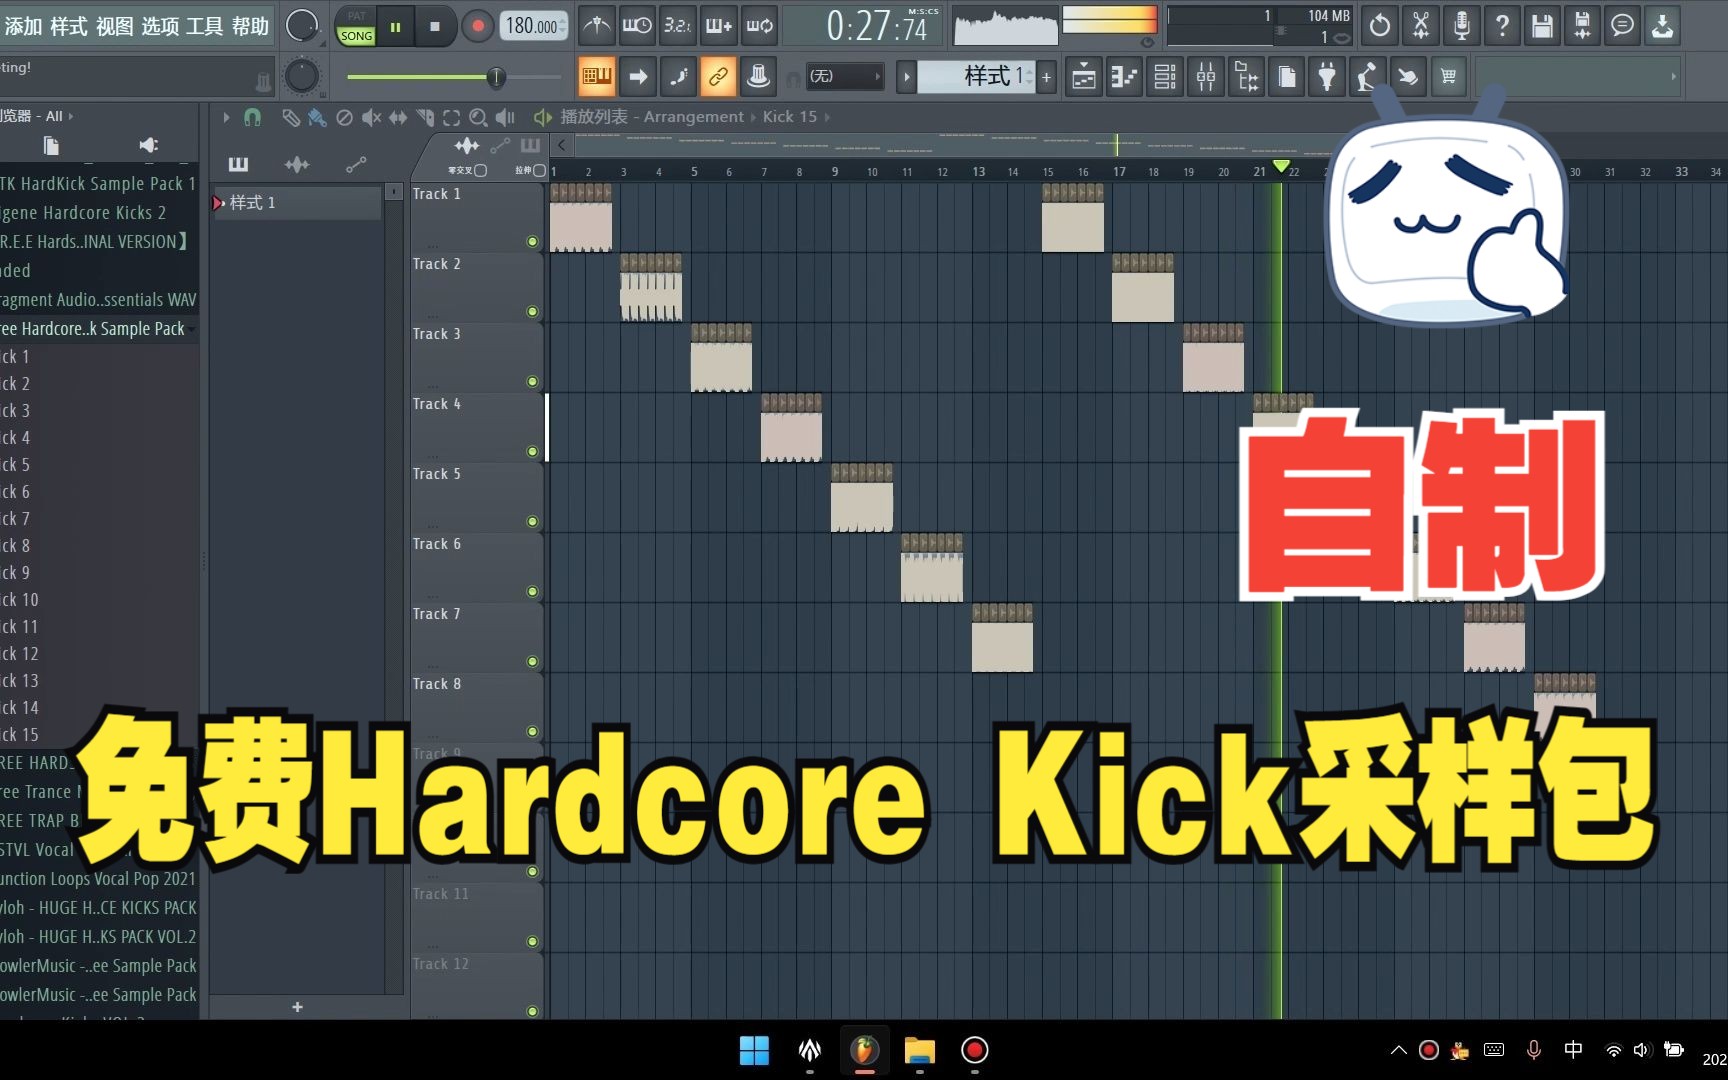
Task: Expand the Arrangement breadcrumb arrow before Kick 15
Action: click(x=753, y=117)
